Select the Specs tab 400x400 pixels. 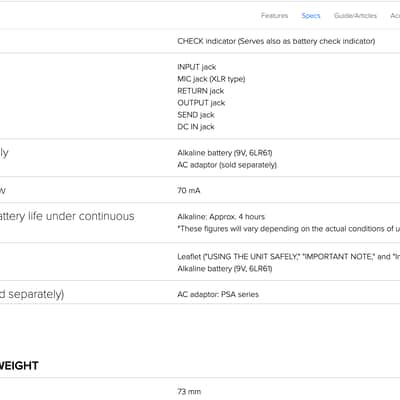tap(311, 16)
